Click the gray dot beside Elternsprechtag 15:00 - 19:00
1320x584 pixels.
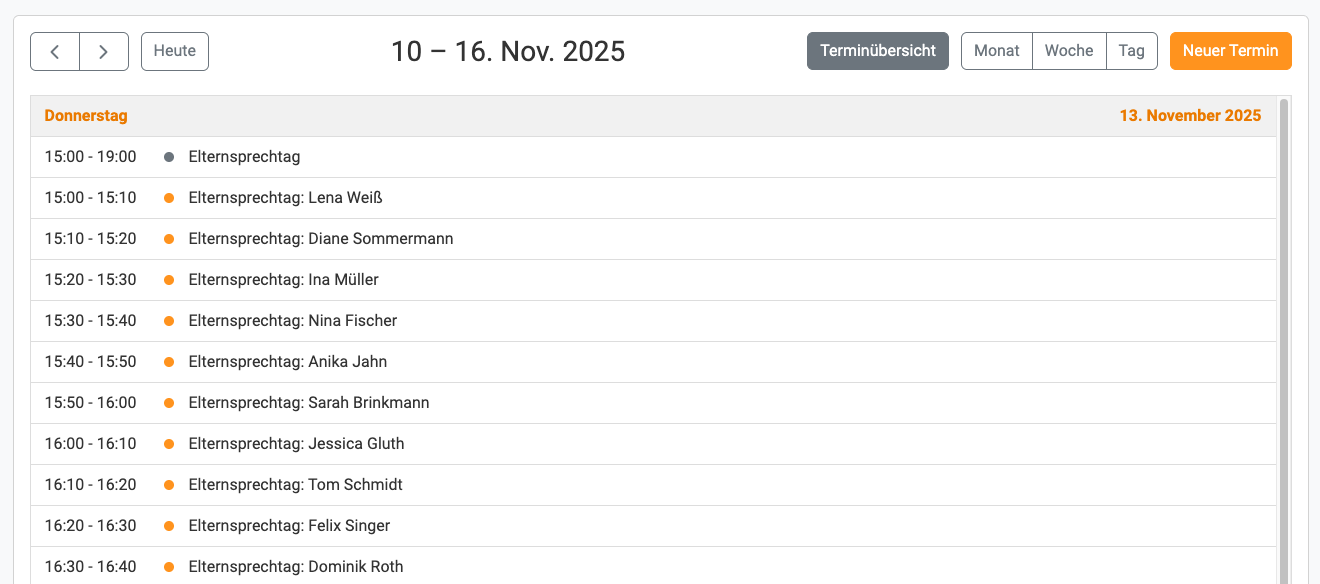169,157
